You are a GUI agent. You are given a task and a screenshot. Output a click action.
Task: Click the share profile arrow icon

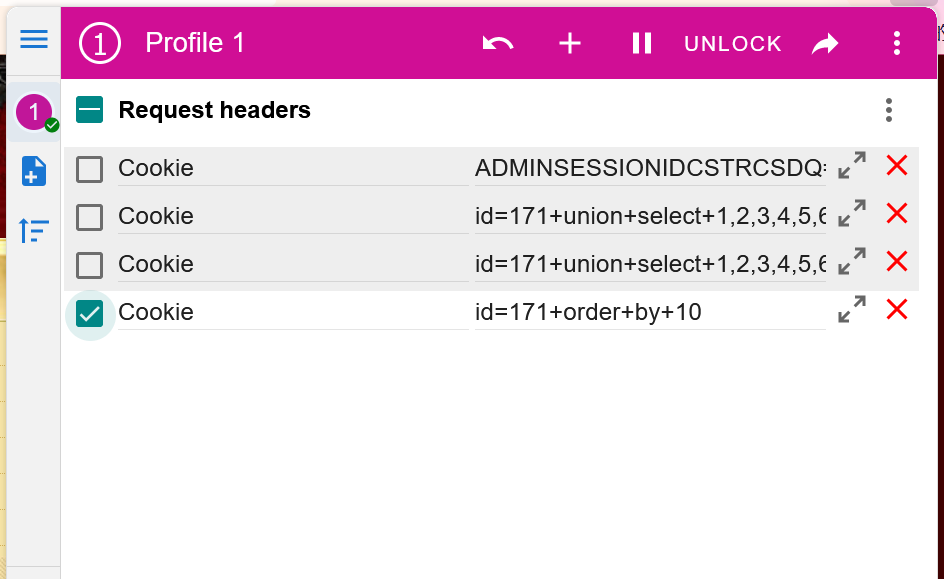[825, 43]
